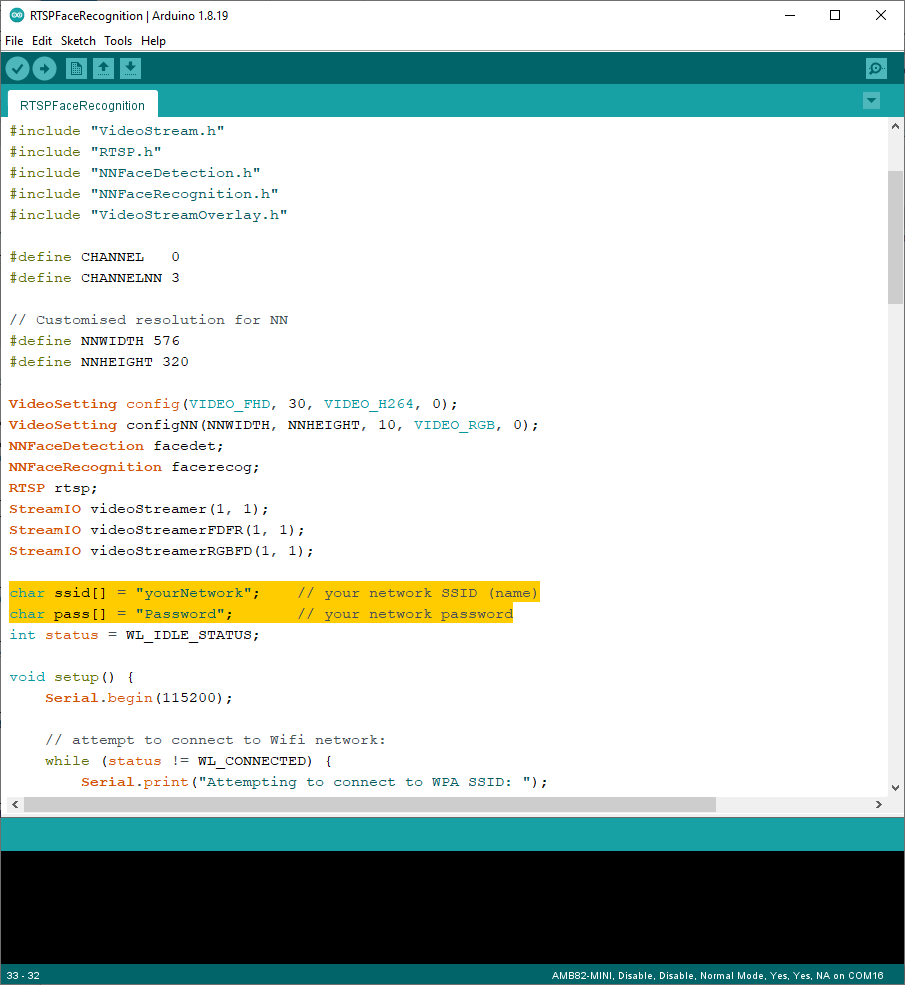This screenshot has height=985, width=905.
Task: Click the Arduino logo in title bar
Action: click(x=16, y=15)
